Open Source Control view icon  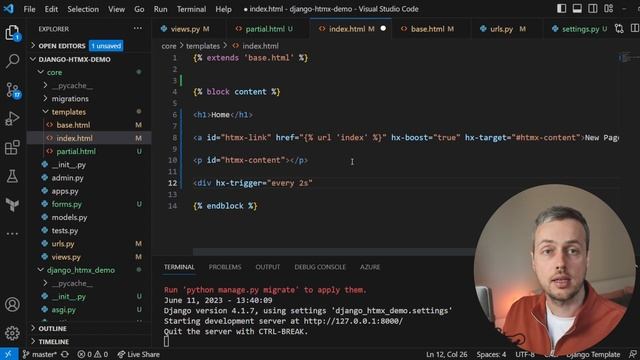[12, 90]
